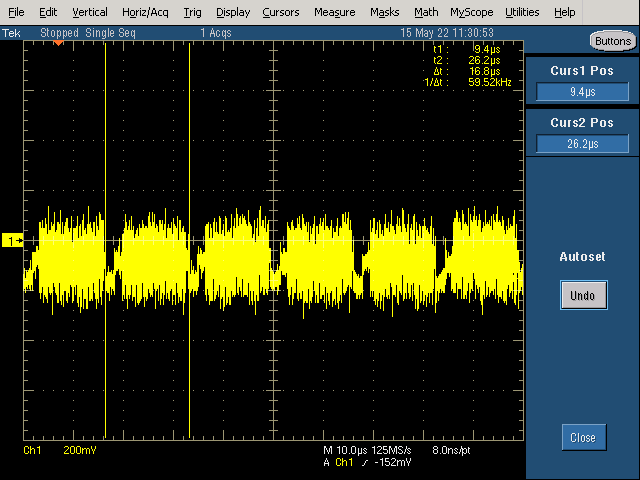Screen dimensions: 640x480
Task: Click the Buttons mode button
Action: (x=613, y=41)
